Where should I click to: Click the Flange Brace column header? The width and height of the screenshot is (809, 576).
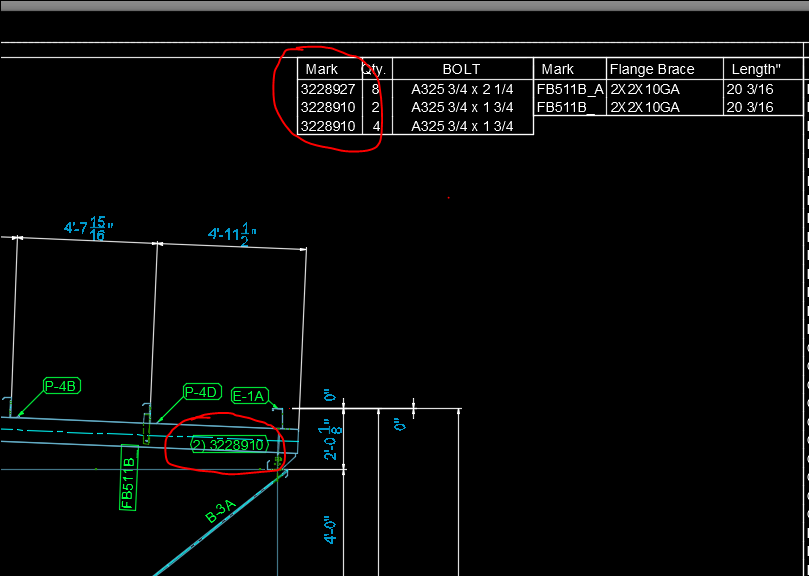651,68
